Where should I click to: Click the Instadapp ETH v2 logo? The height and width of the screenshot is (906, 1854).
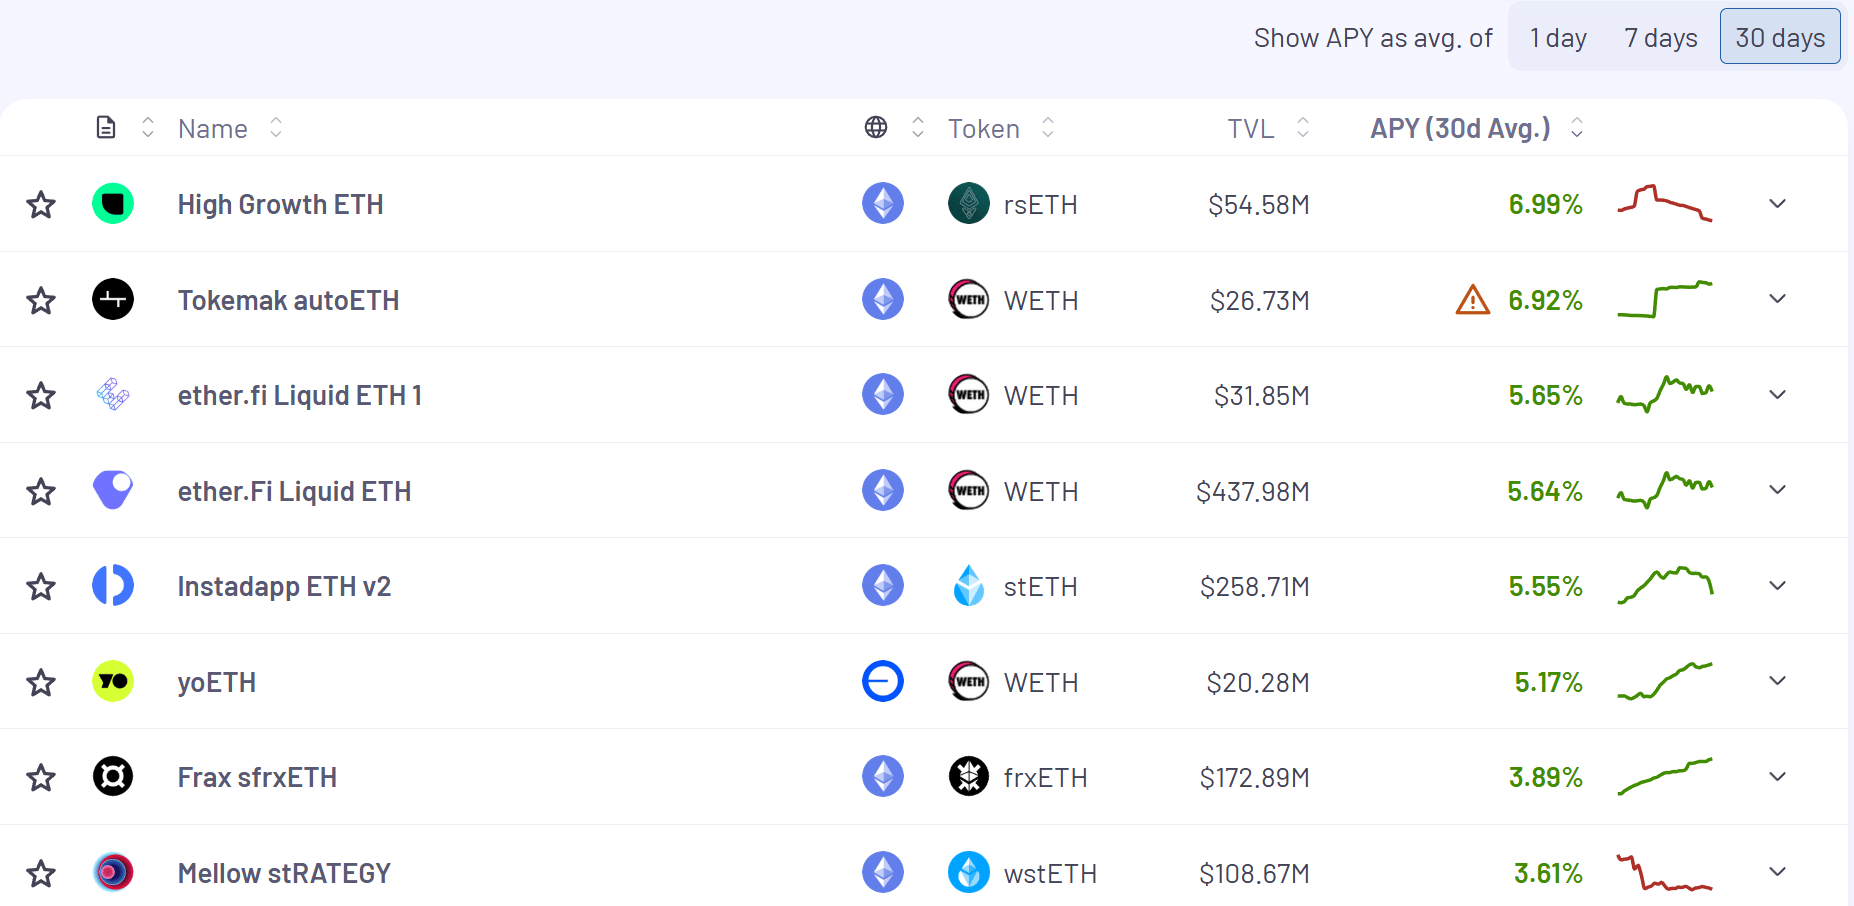coord(113,586)
